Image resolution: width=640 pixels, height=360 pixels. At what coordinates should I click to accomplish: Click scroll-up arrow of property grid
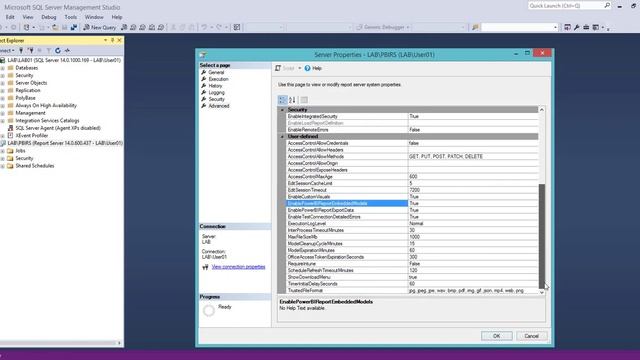pos(542,110)
